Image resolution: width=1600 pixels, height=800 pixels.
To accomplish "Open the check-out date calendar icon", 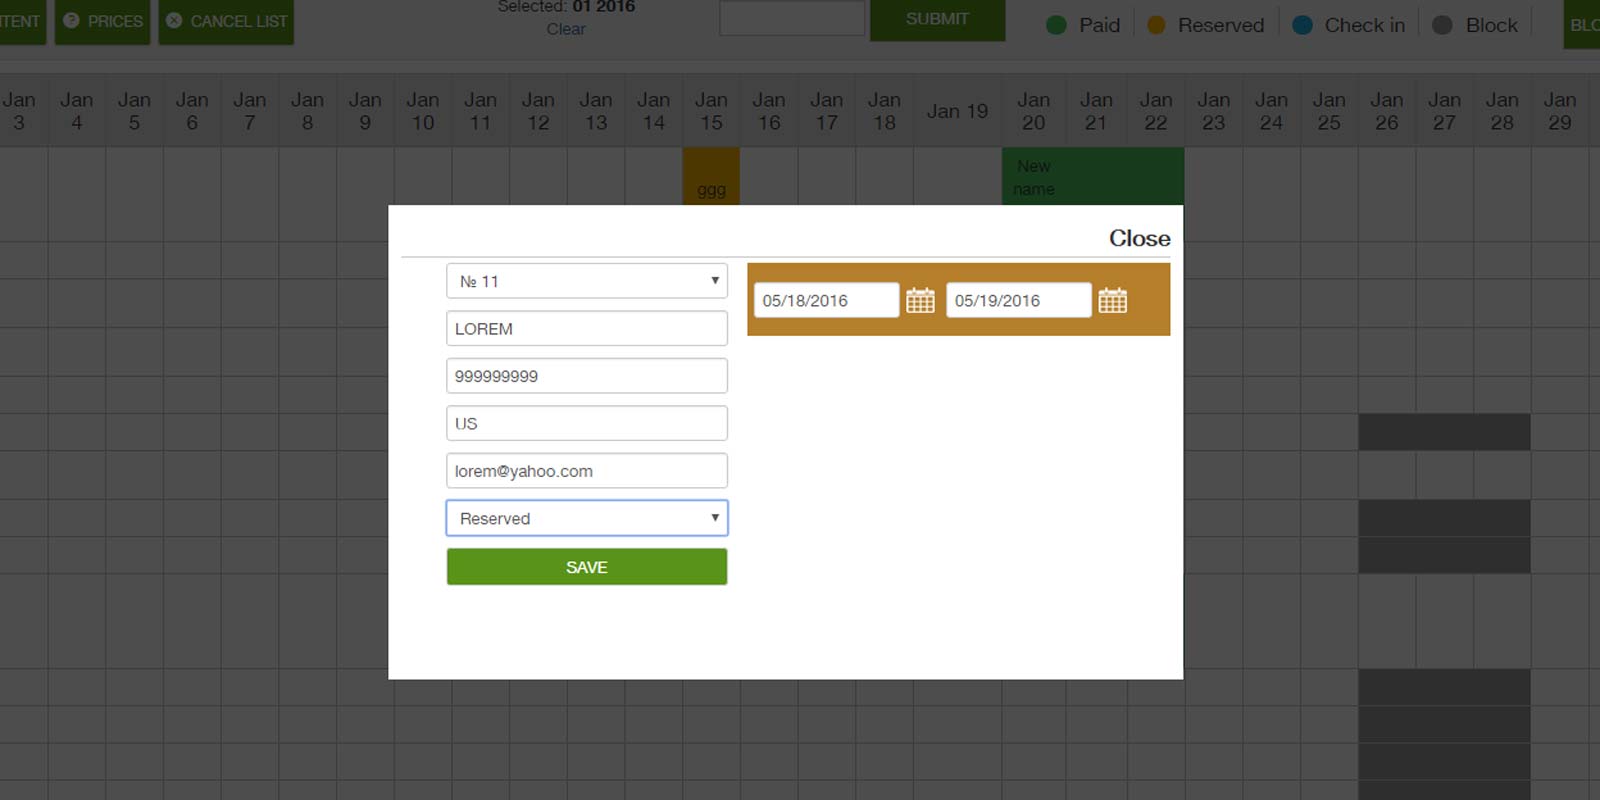I will pos(1112,300).
